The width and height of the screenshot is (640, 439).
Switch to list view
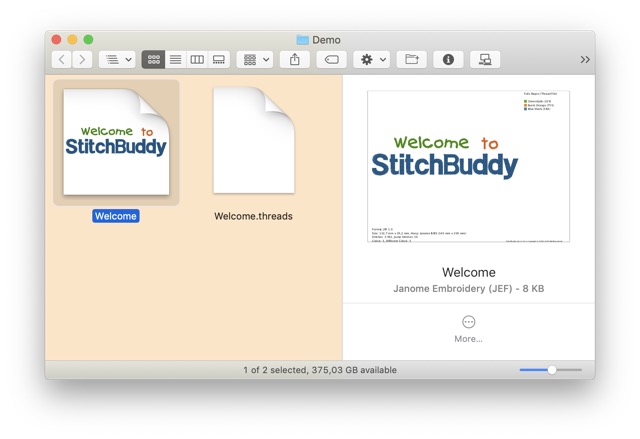click(176, 60)
